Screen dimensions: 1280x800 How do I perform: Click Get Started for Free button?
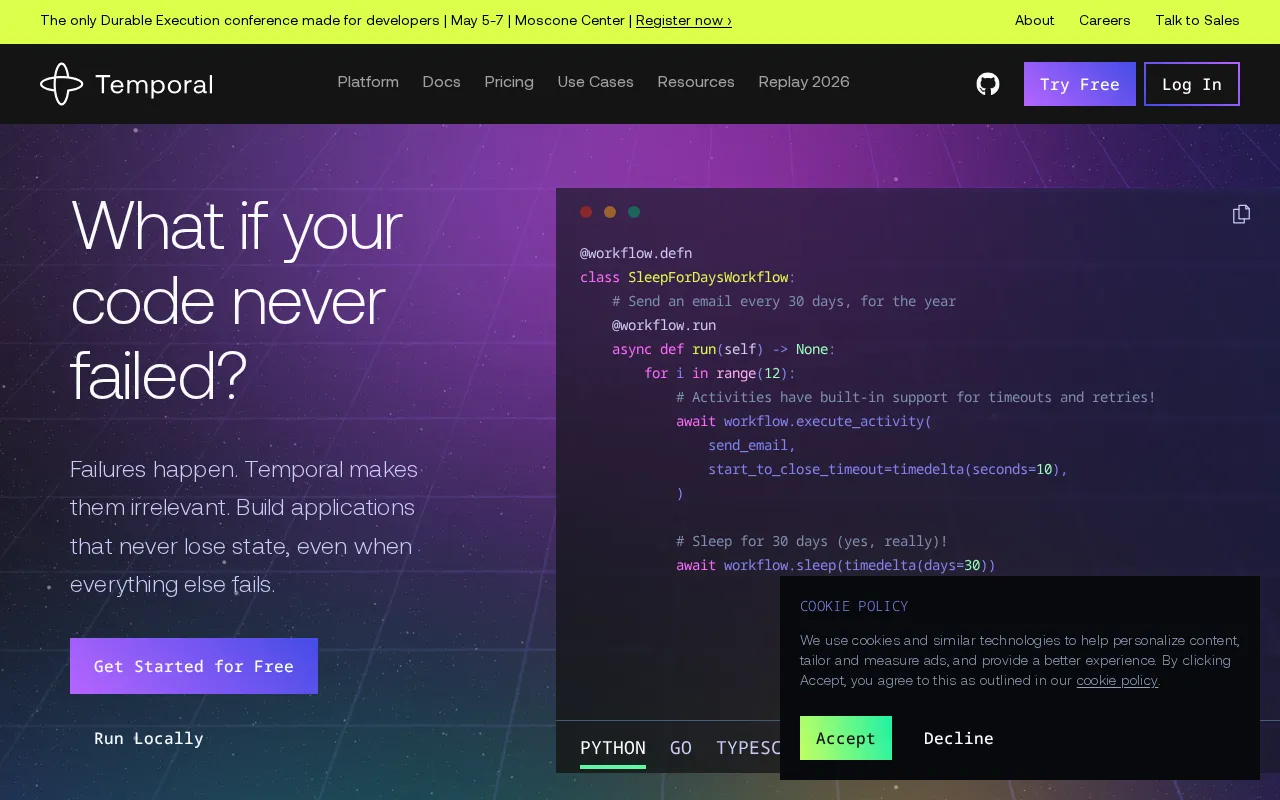pos(194,666)
